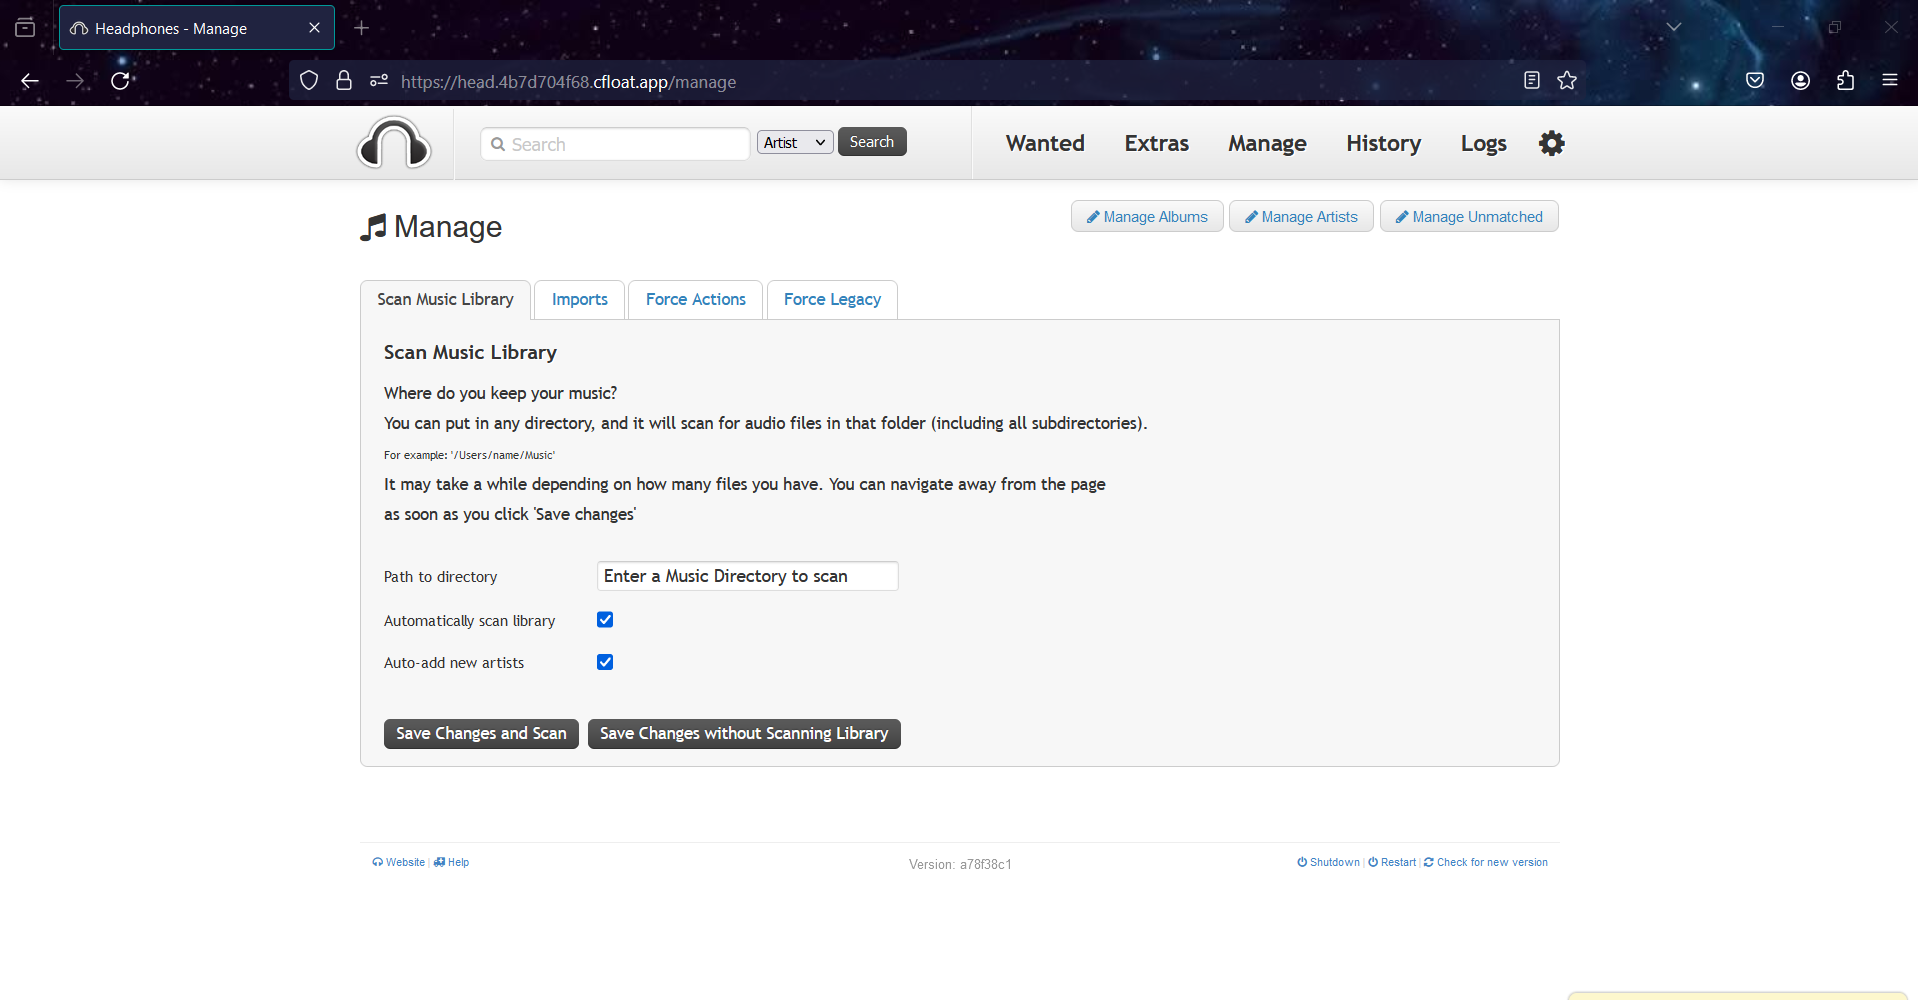Image resolution: width=1918 pixels, height=1000 pixels.
Task: Open the Extras menu item
Action: 1157,143
